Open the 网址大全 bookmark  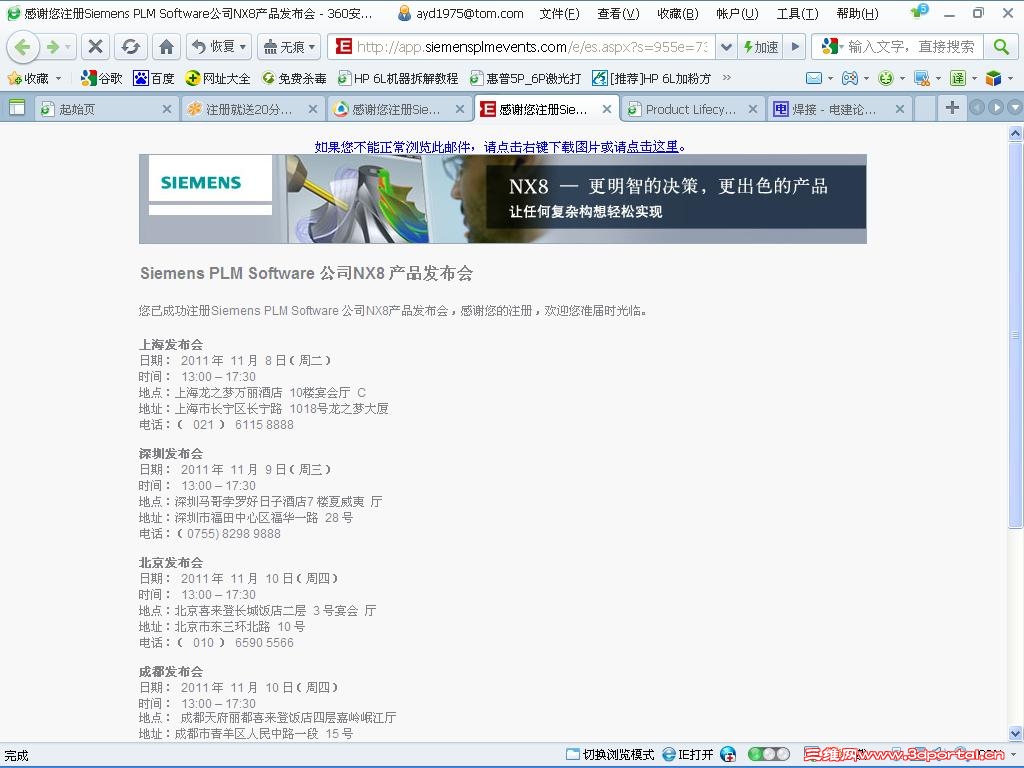point(217,78)
